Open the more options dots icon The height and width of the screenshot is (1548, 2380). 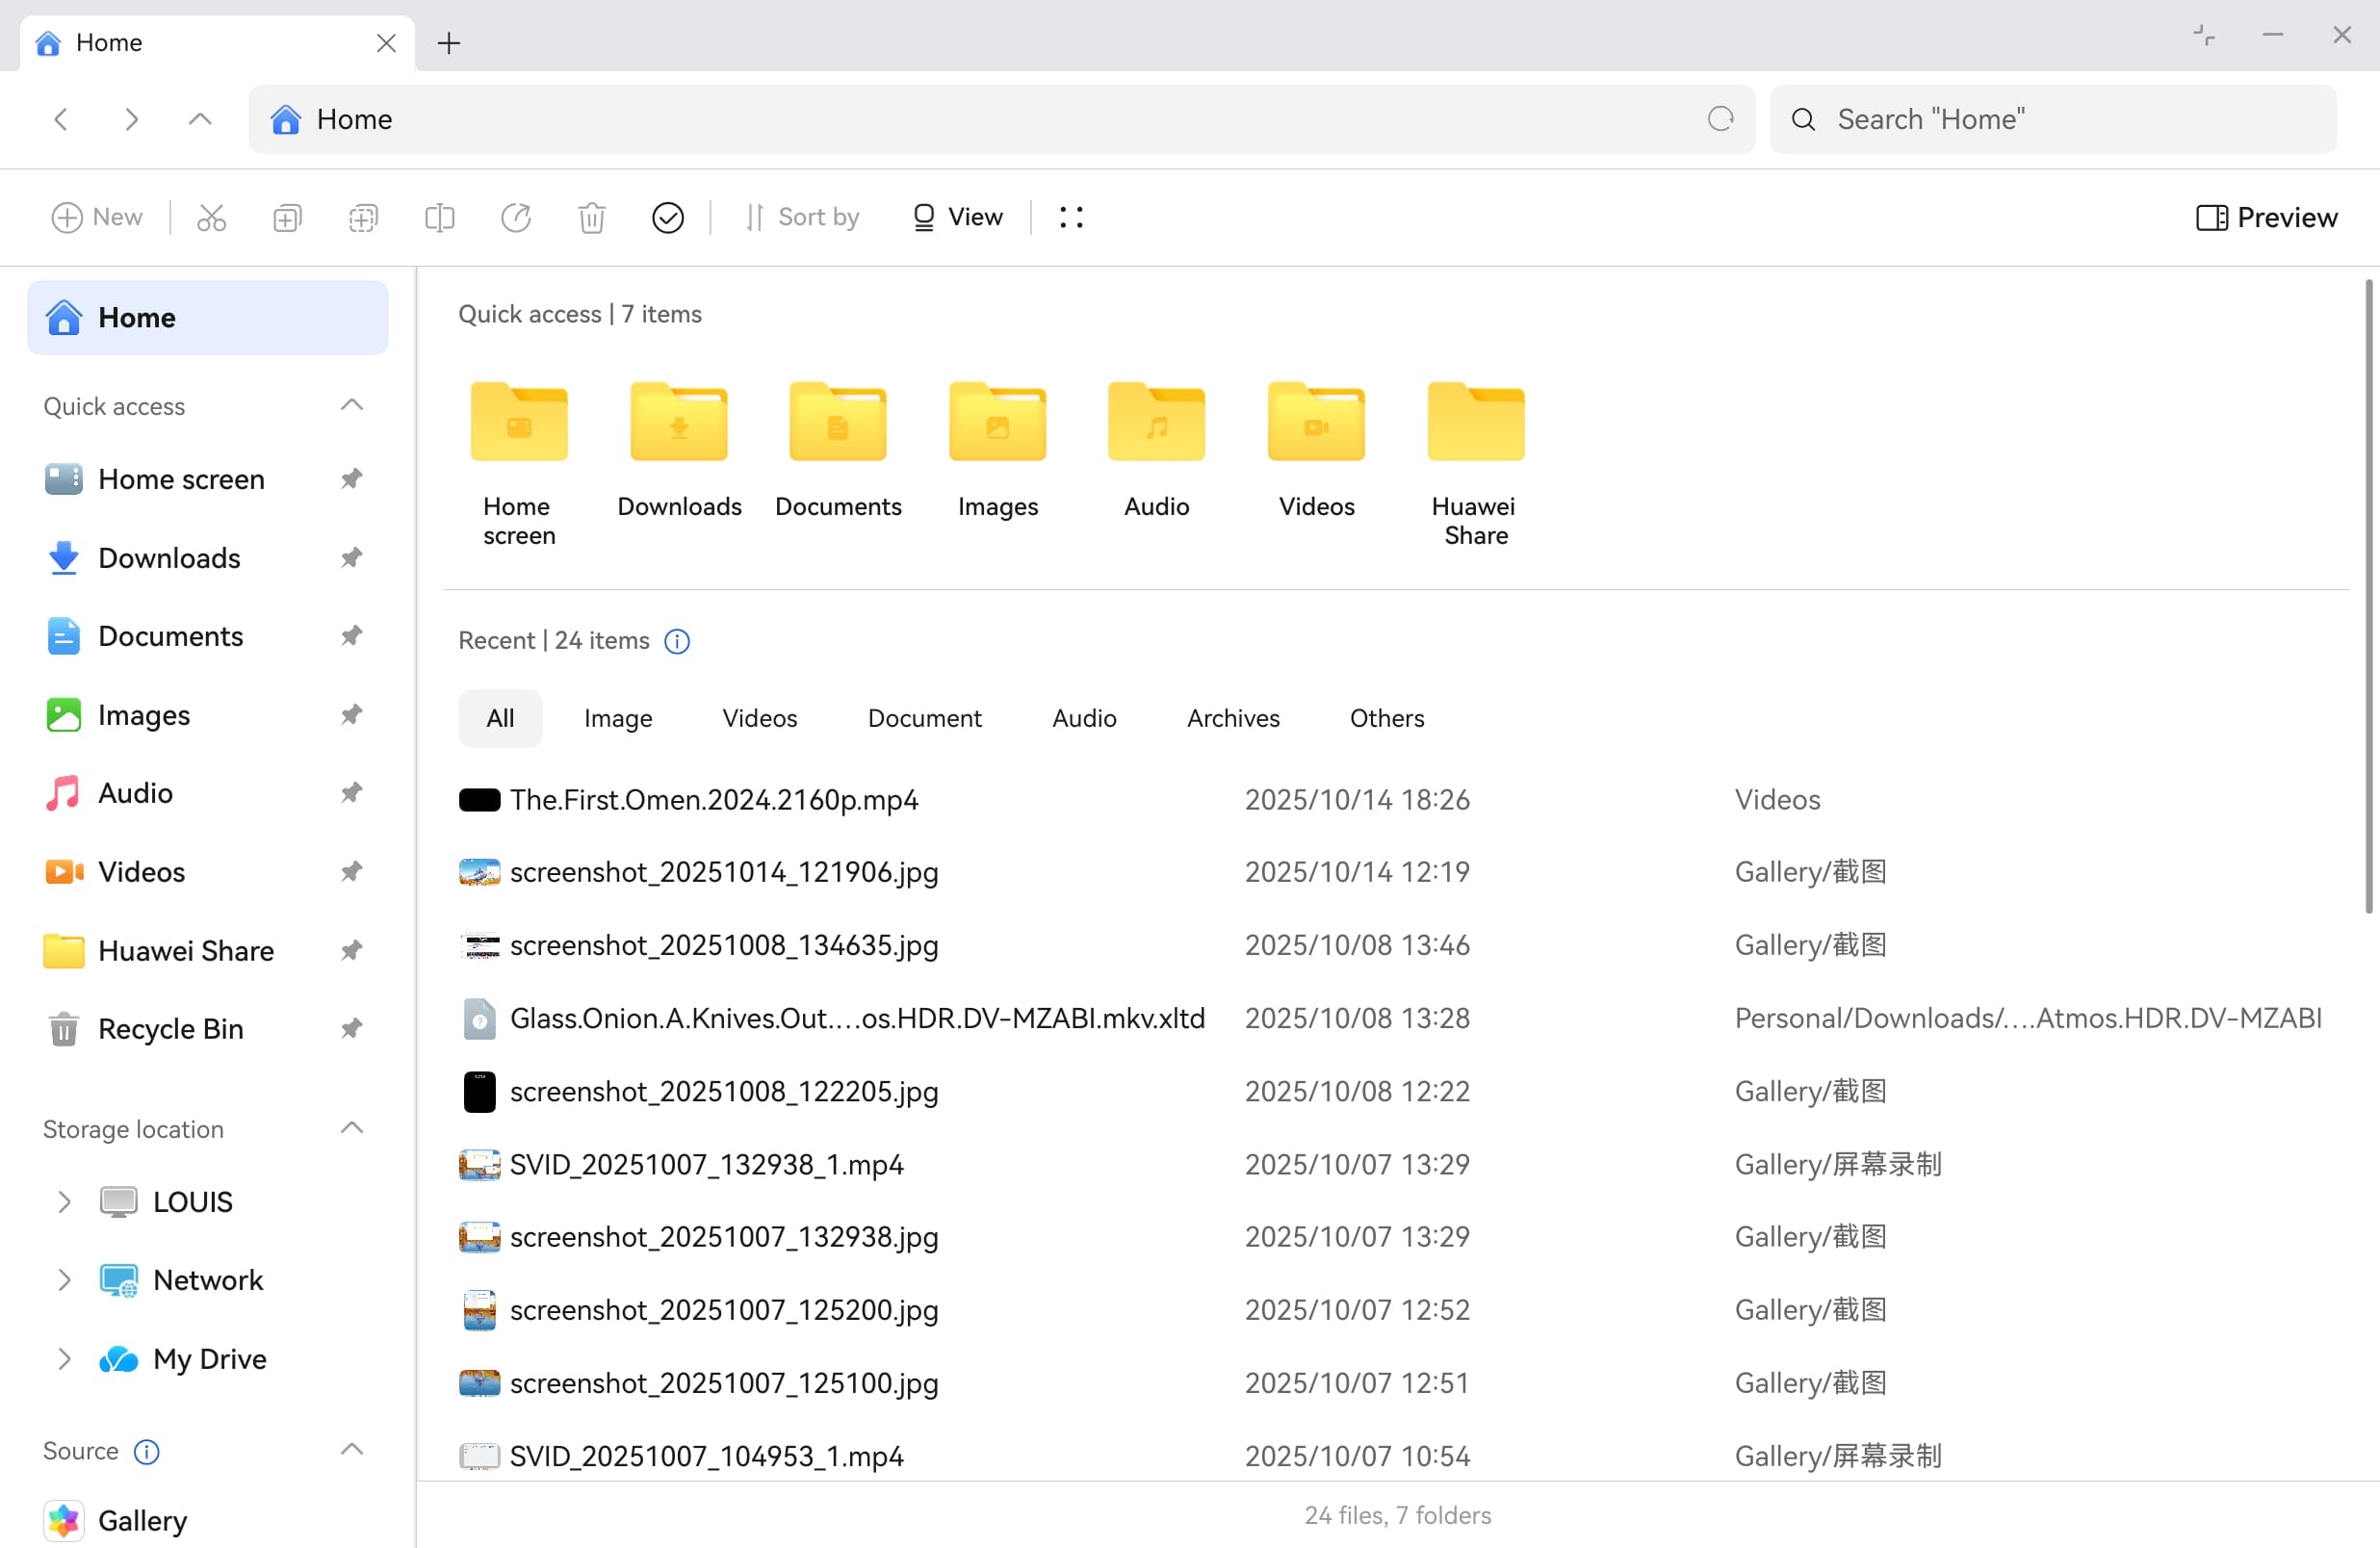click(1070, 217)
